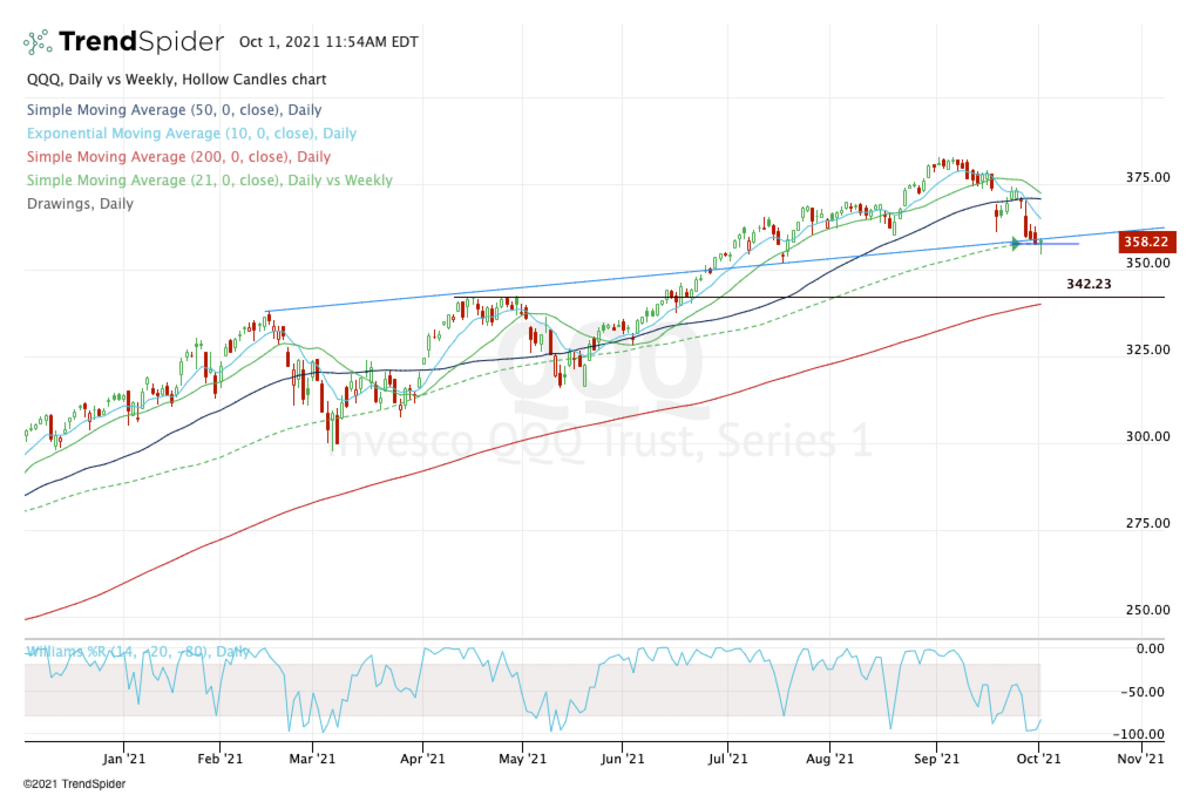Click the Feb '21 date axis label
Image resolution: width=1200 pixels, height=795 pixels.
click(x=220, y=759)
